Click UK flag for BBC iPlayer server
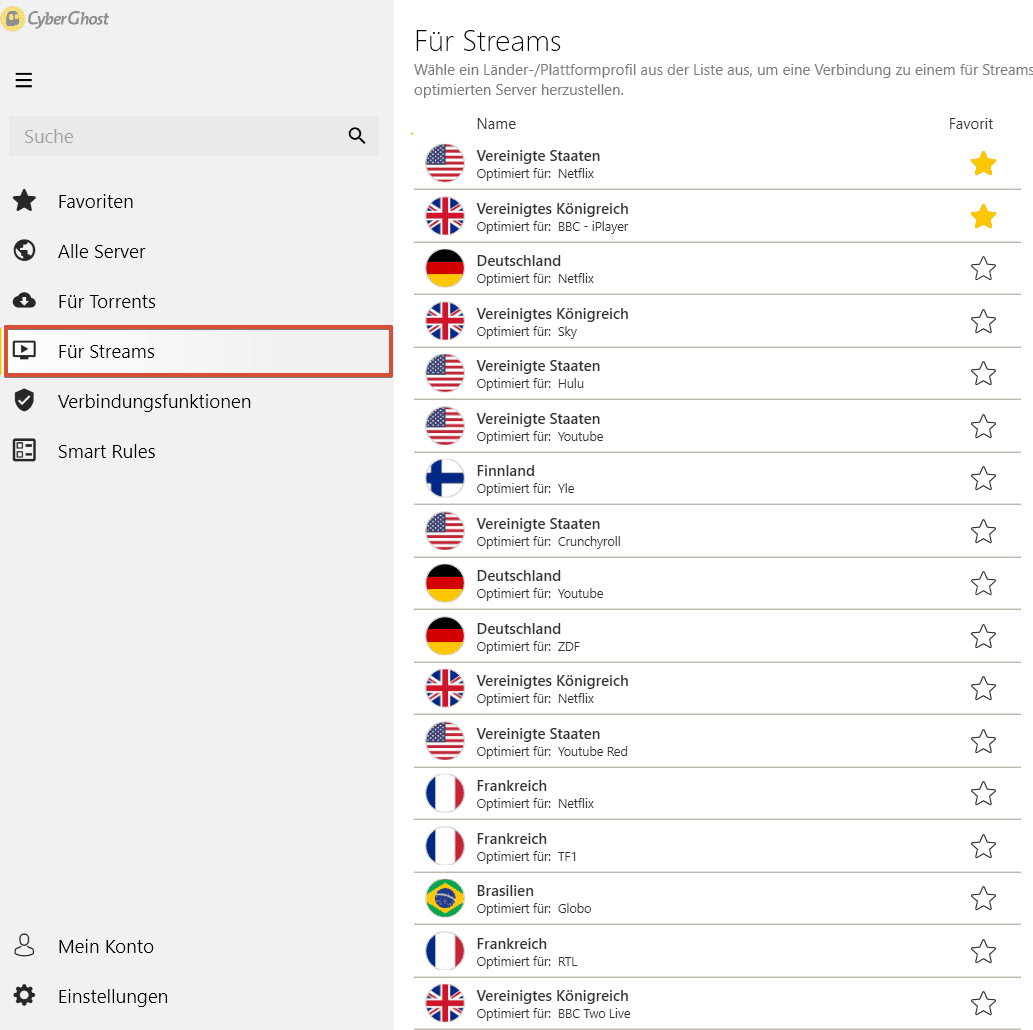 (x=445, y=215)
